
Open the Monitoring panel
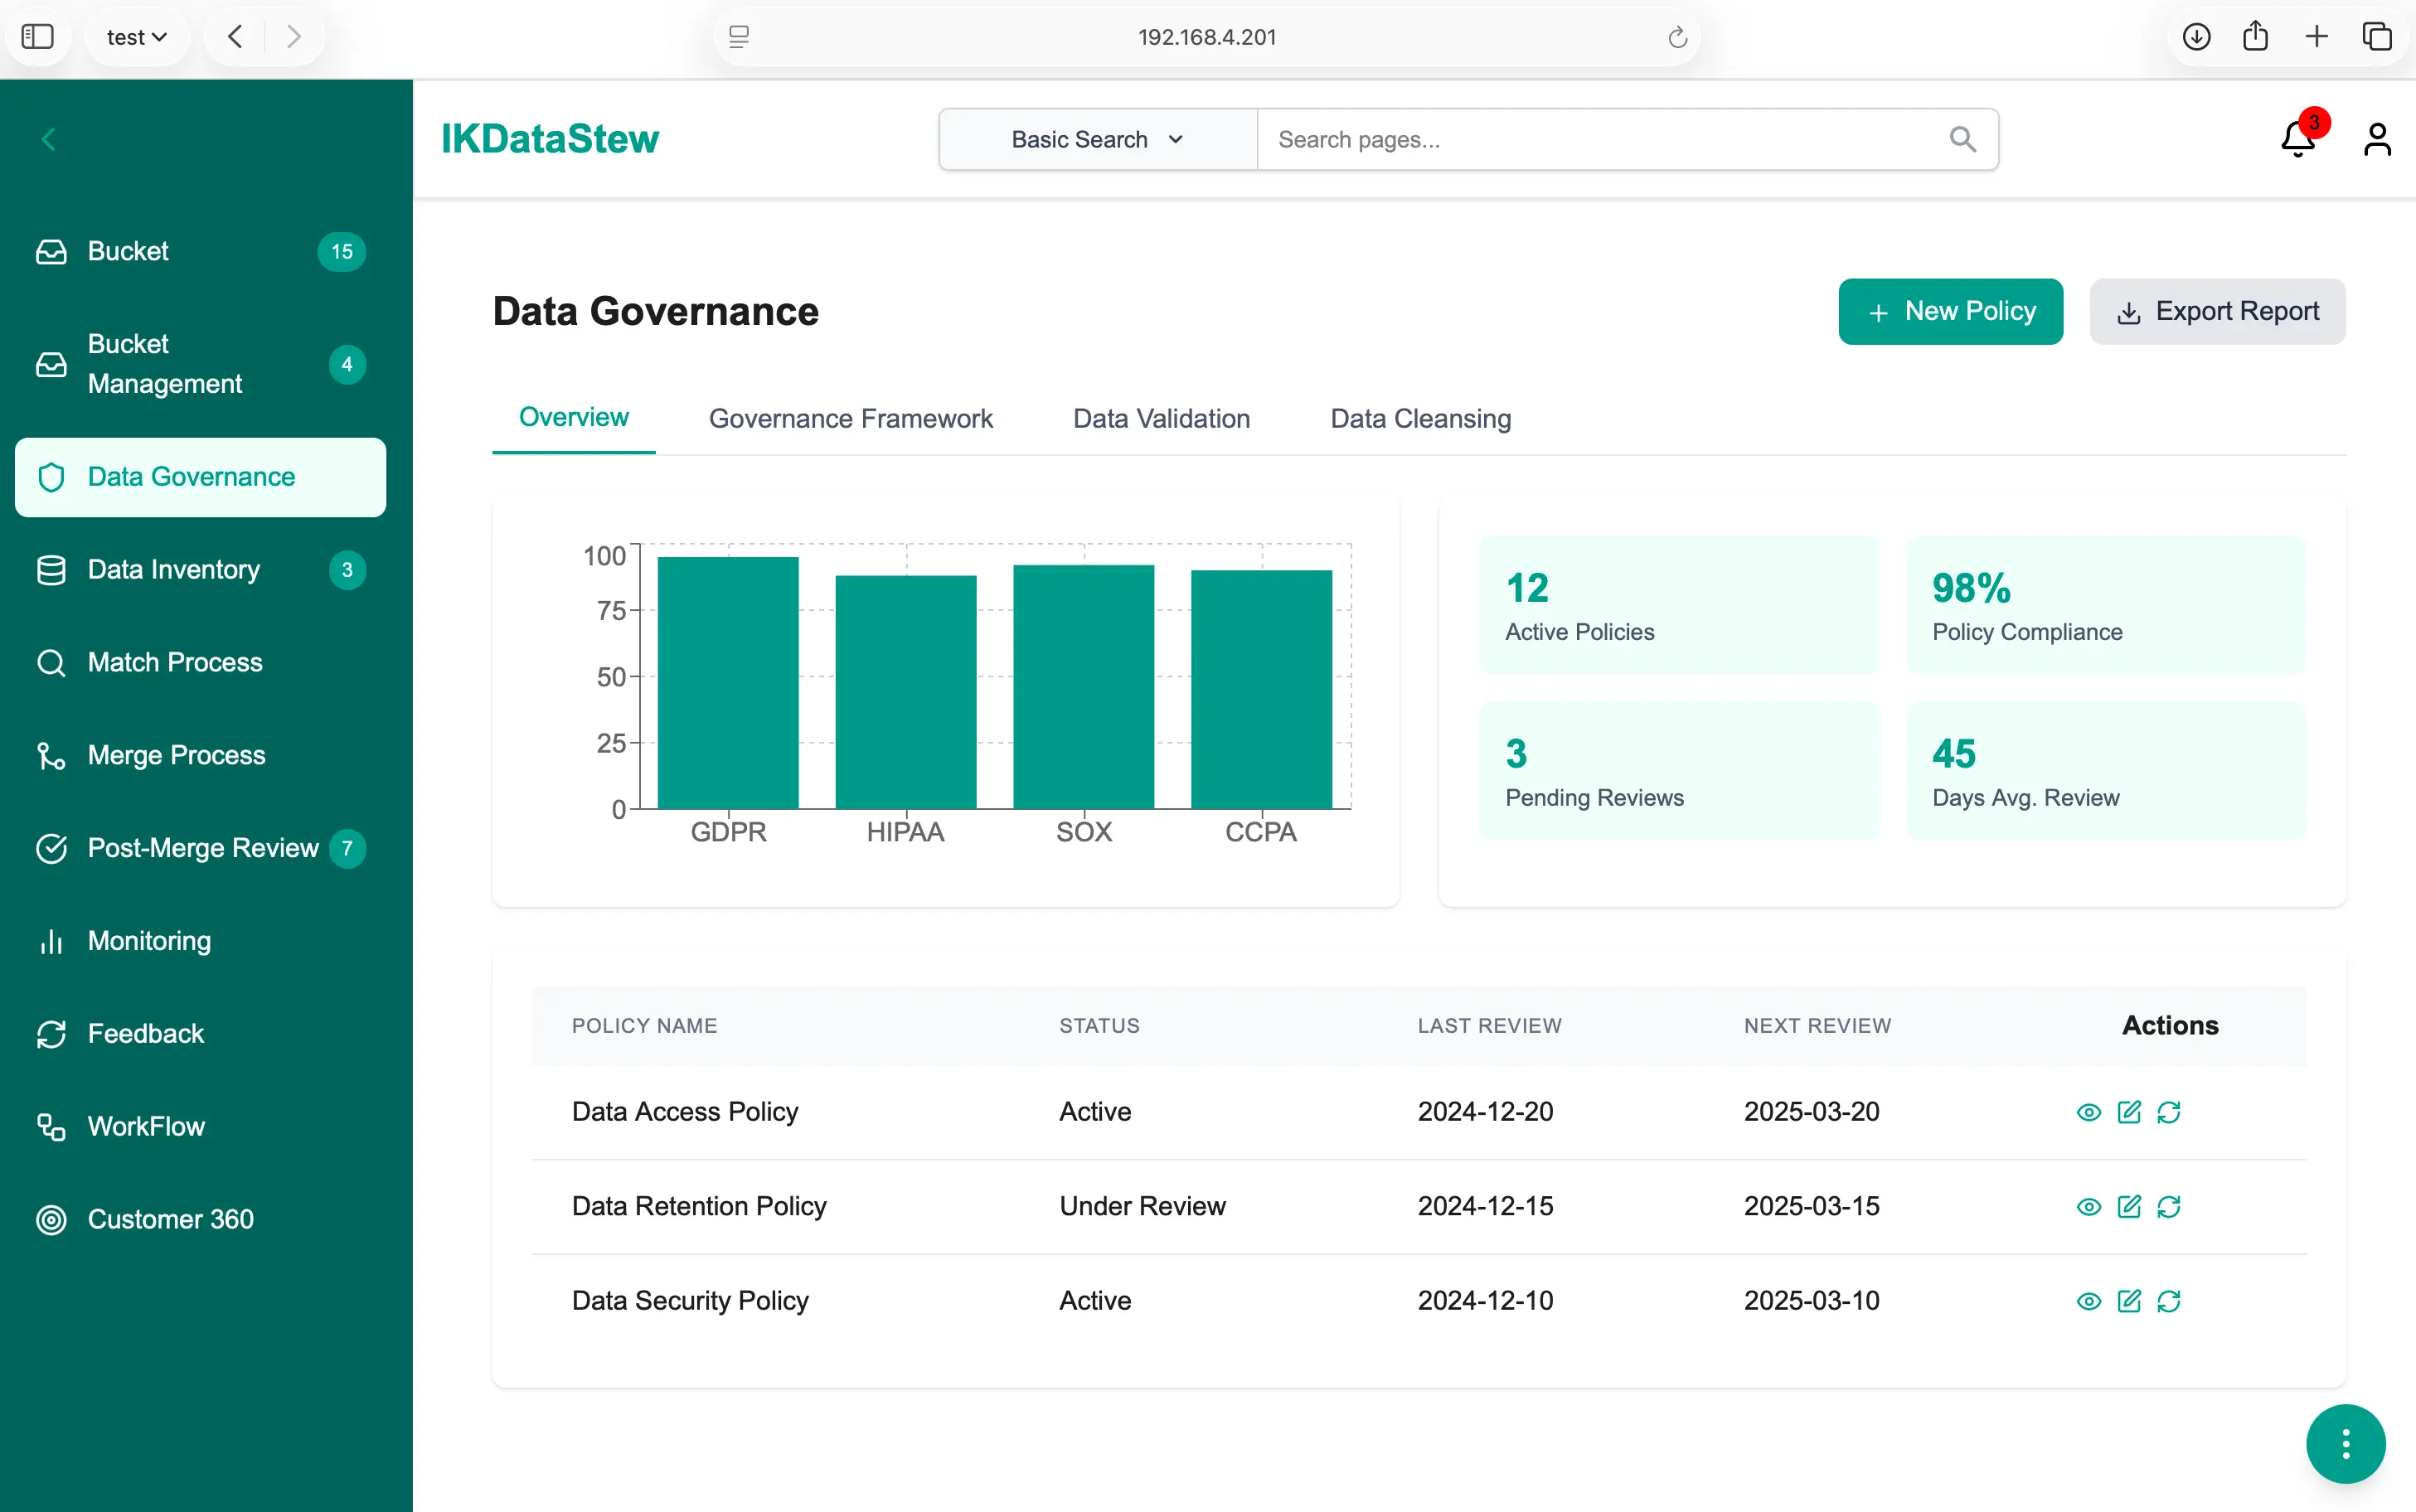pyautogui.click(x=148, y=941)
